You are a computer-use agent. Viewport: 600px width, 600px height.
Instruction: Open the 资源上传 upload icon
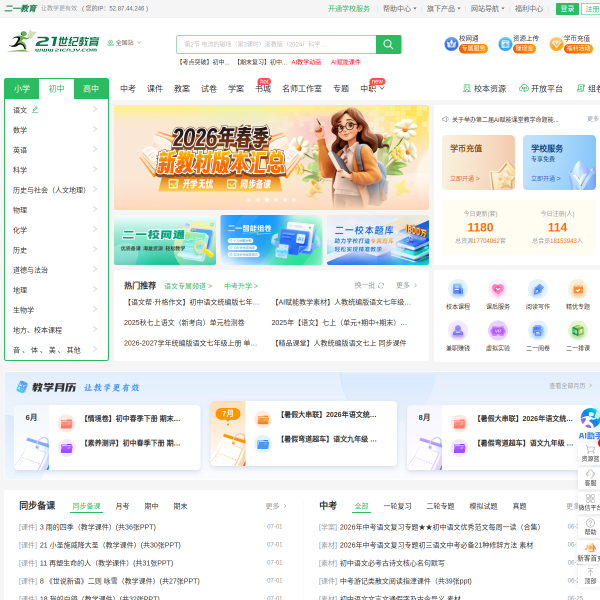pos(505,44)
